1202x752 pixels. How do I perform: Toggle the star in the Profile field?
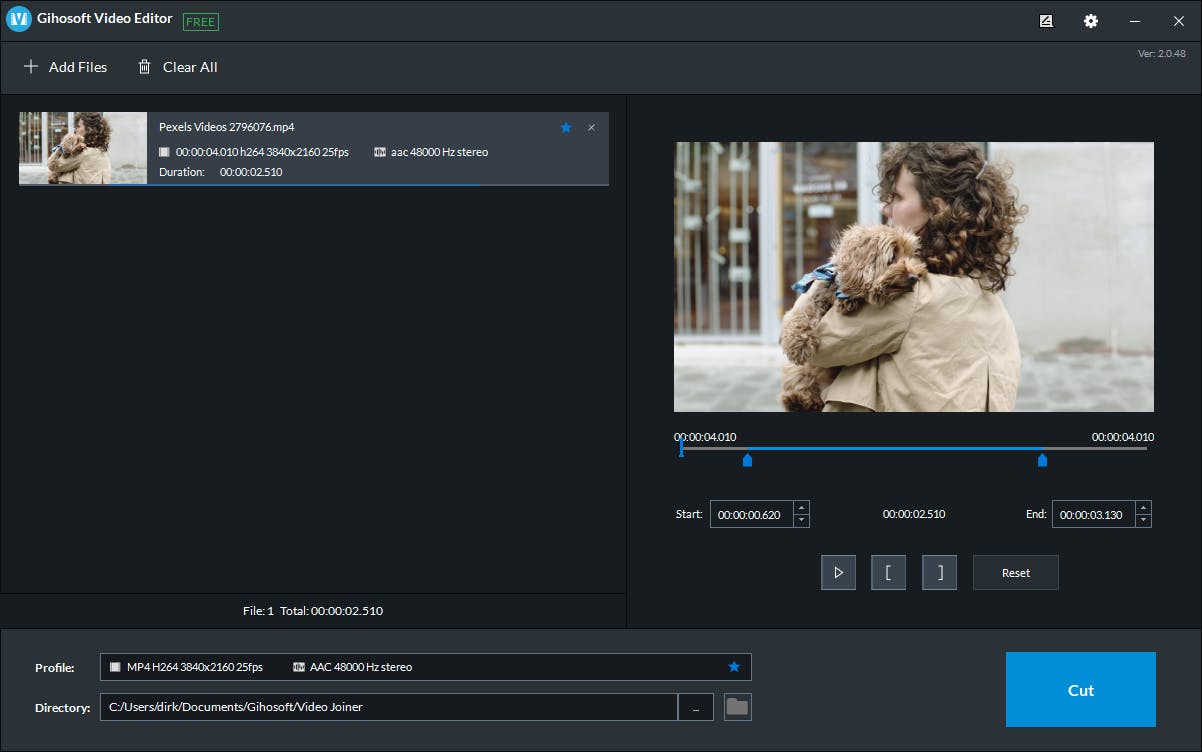(x=734, y=667)
